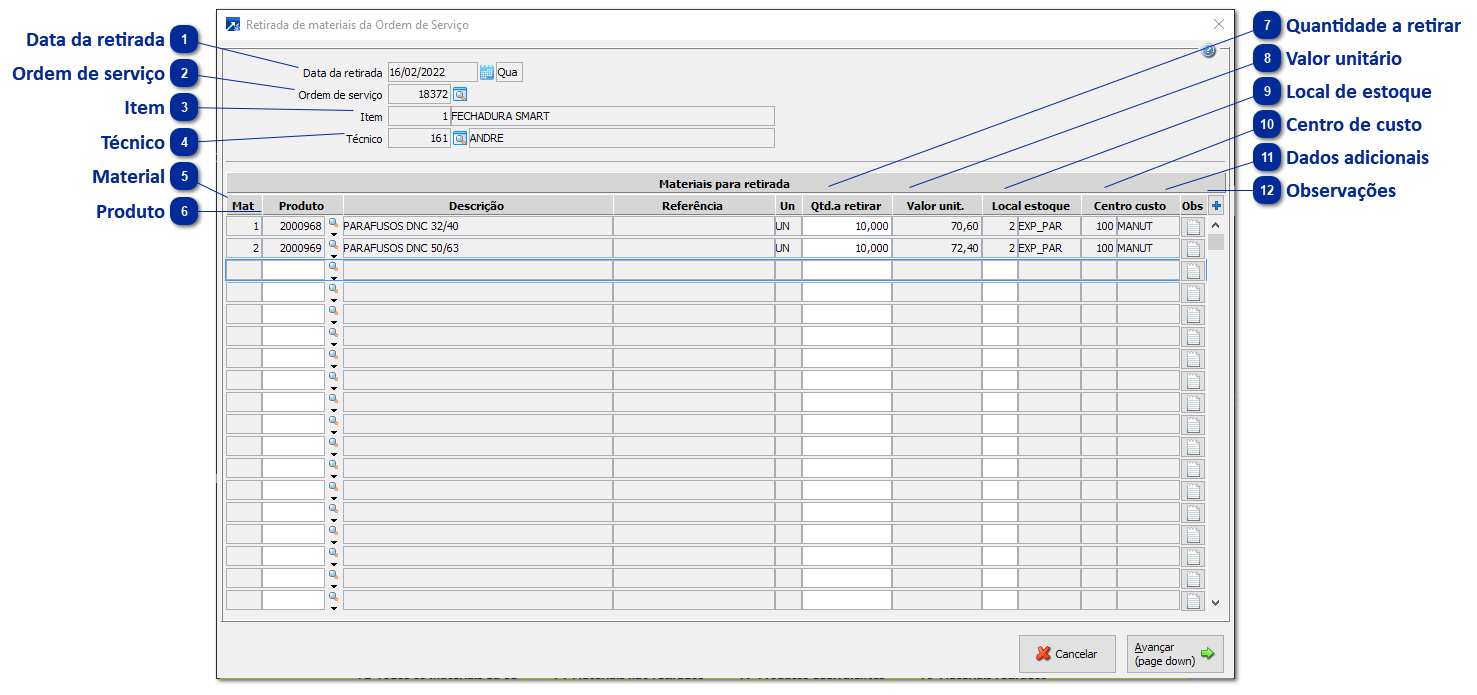Click the Qtd.a retirar column header
The image size is (1477, 695).
point(847,205)
